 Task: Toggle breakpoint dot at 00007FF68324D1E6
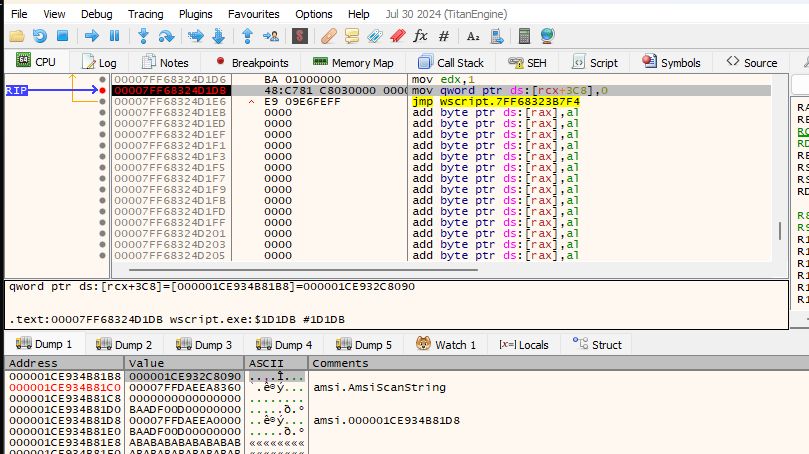[x=102, y=101]
